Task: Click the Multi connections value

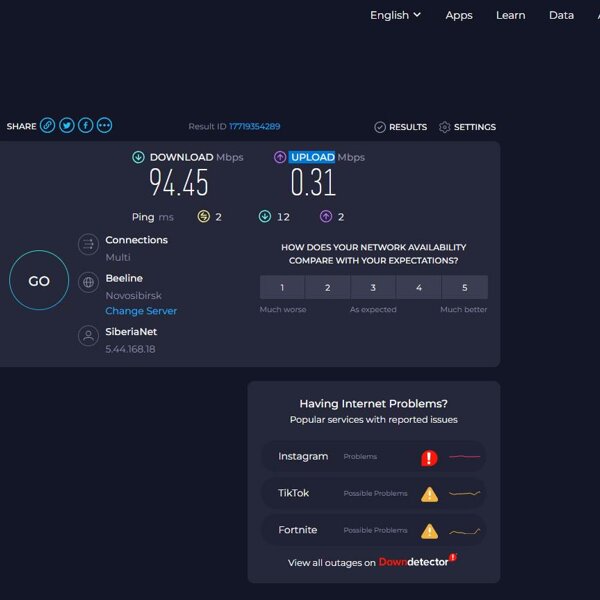Action: 118,257
